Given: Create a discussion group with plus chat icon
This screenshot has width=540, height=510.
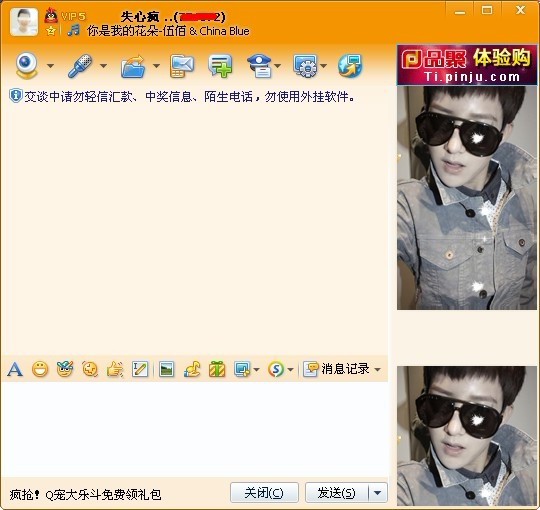Looking at the screenshot, I should pos(220,66).
